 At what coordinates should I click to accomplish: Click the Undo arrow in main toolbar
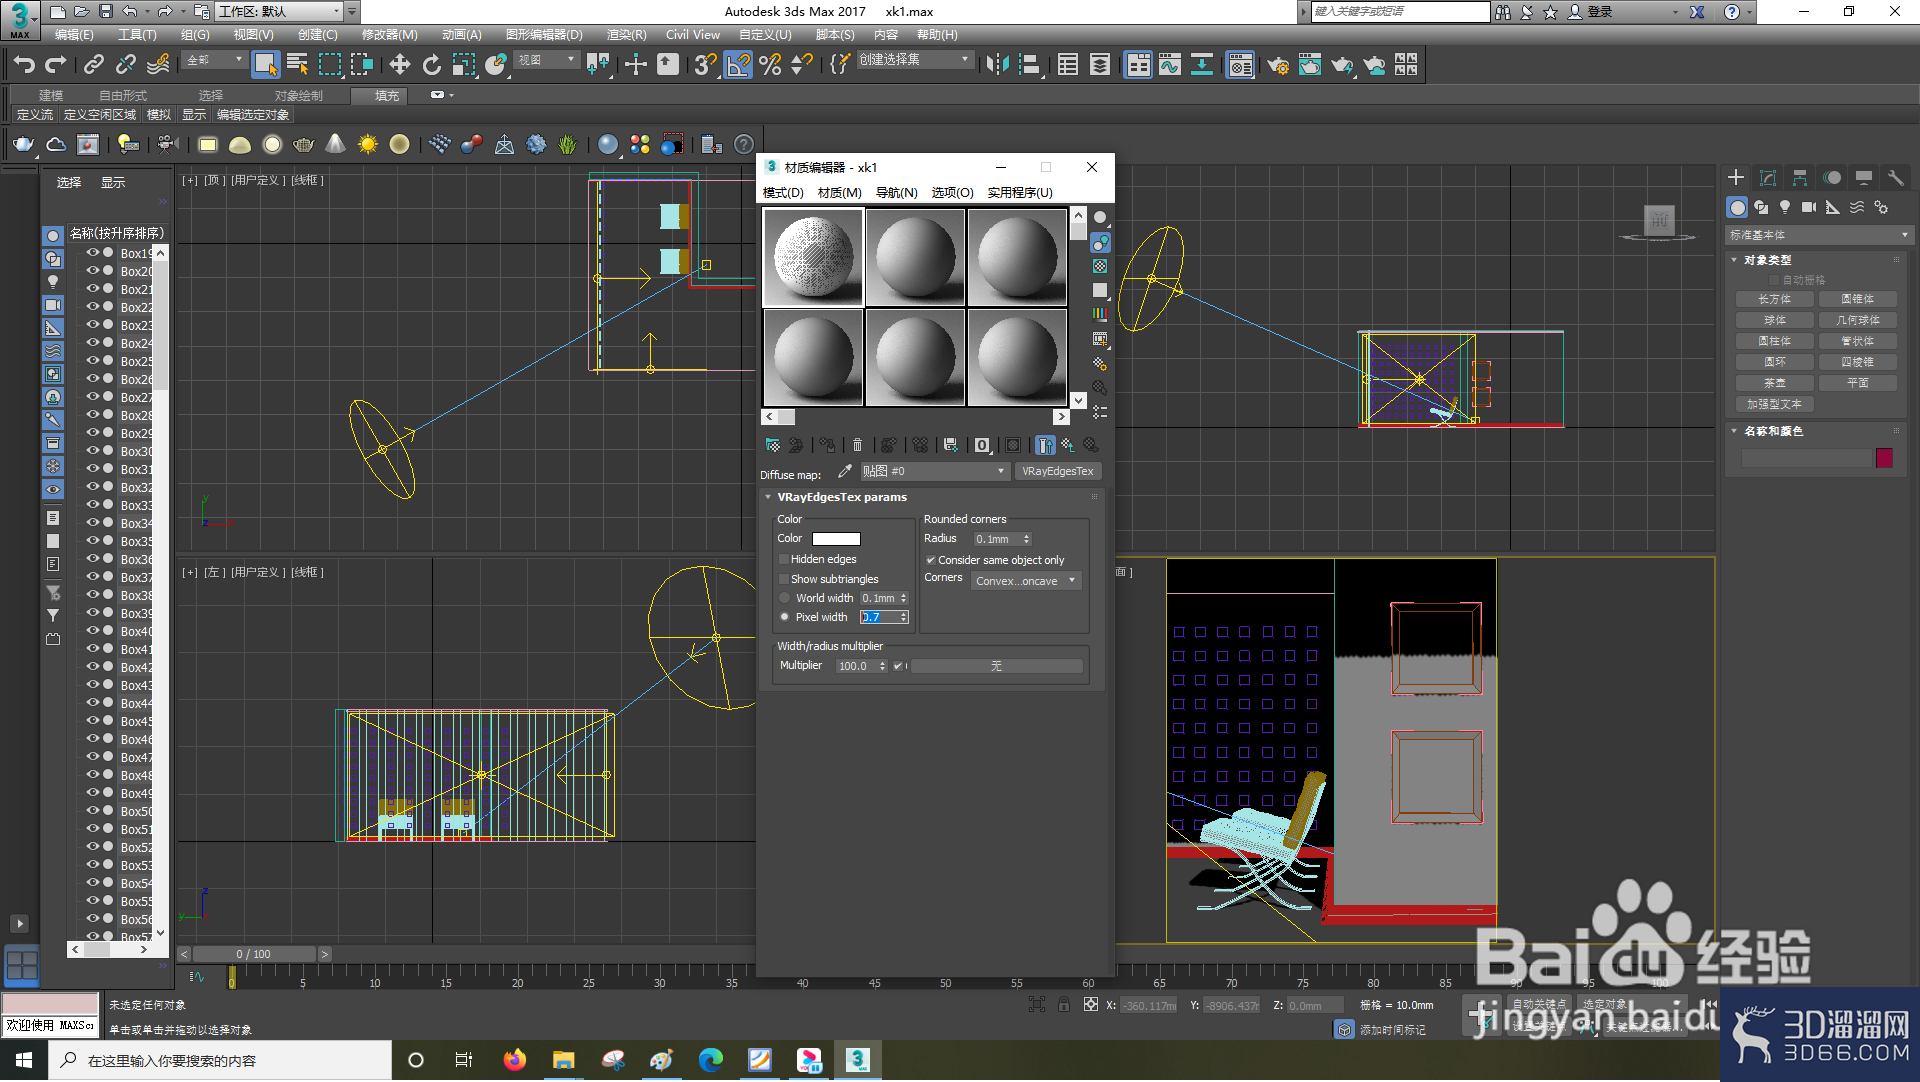coord(24,65)
